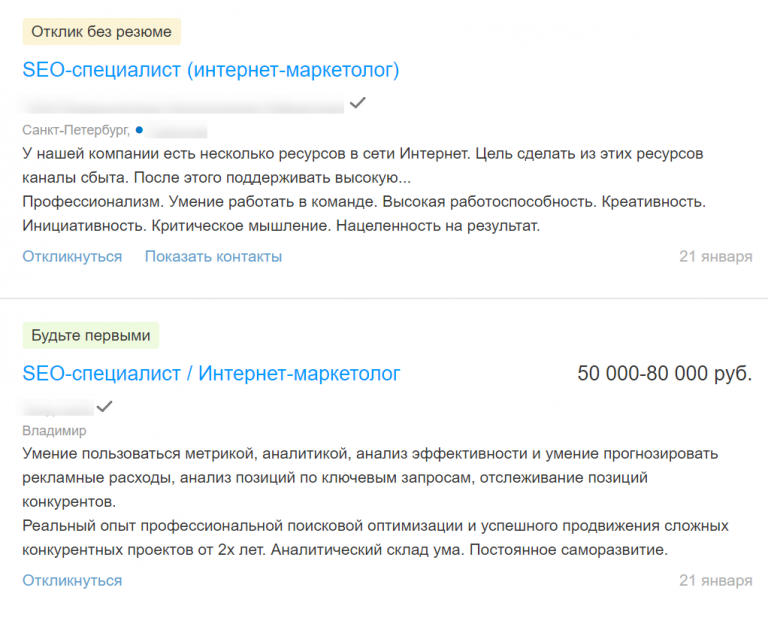Click the verified checkmark above Владимир
This screenshot has width=768, height=621.
(x=105, y=406)
